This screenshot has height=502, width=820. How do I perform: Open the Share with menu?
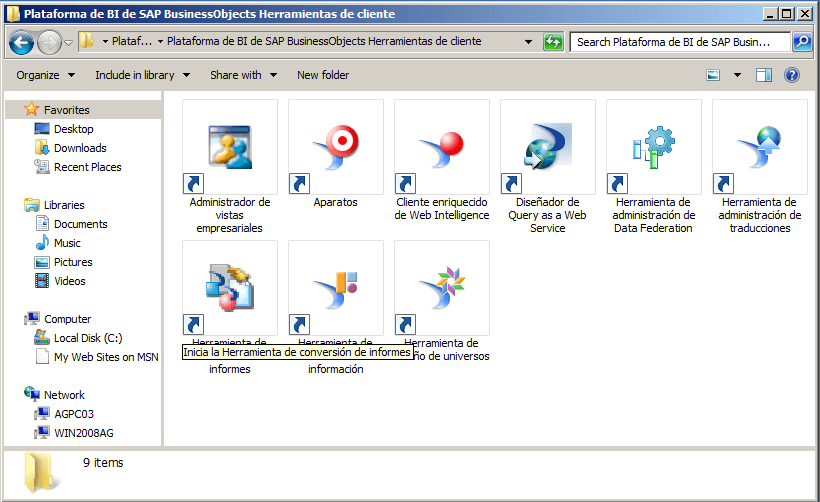(x=242, y=75)
